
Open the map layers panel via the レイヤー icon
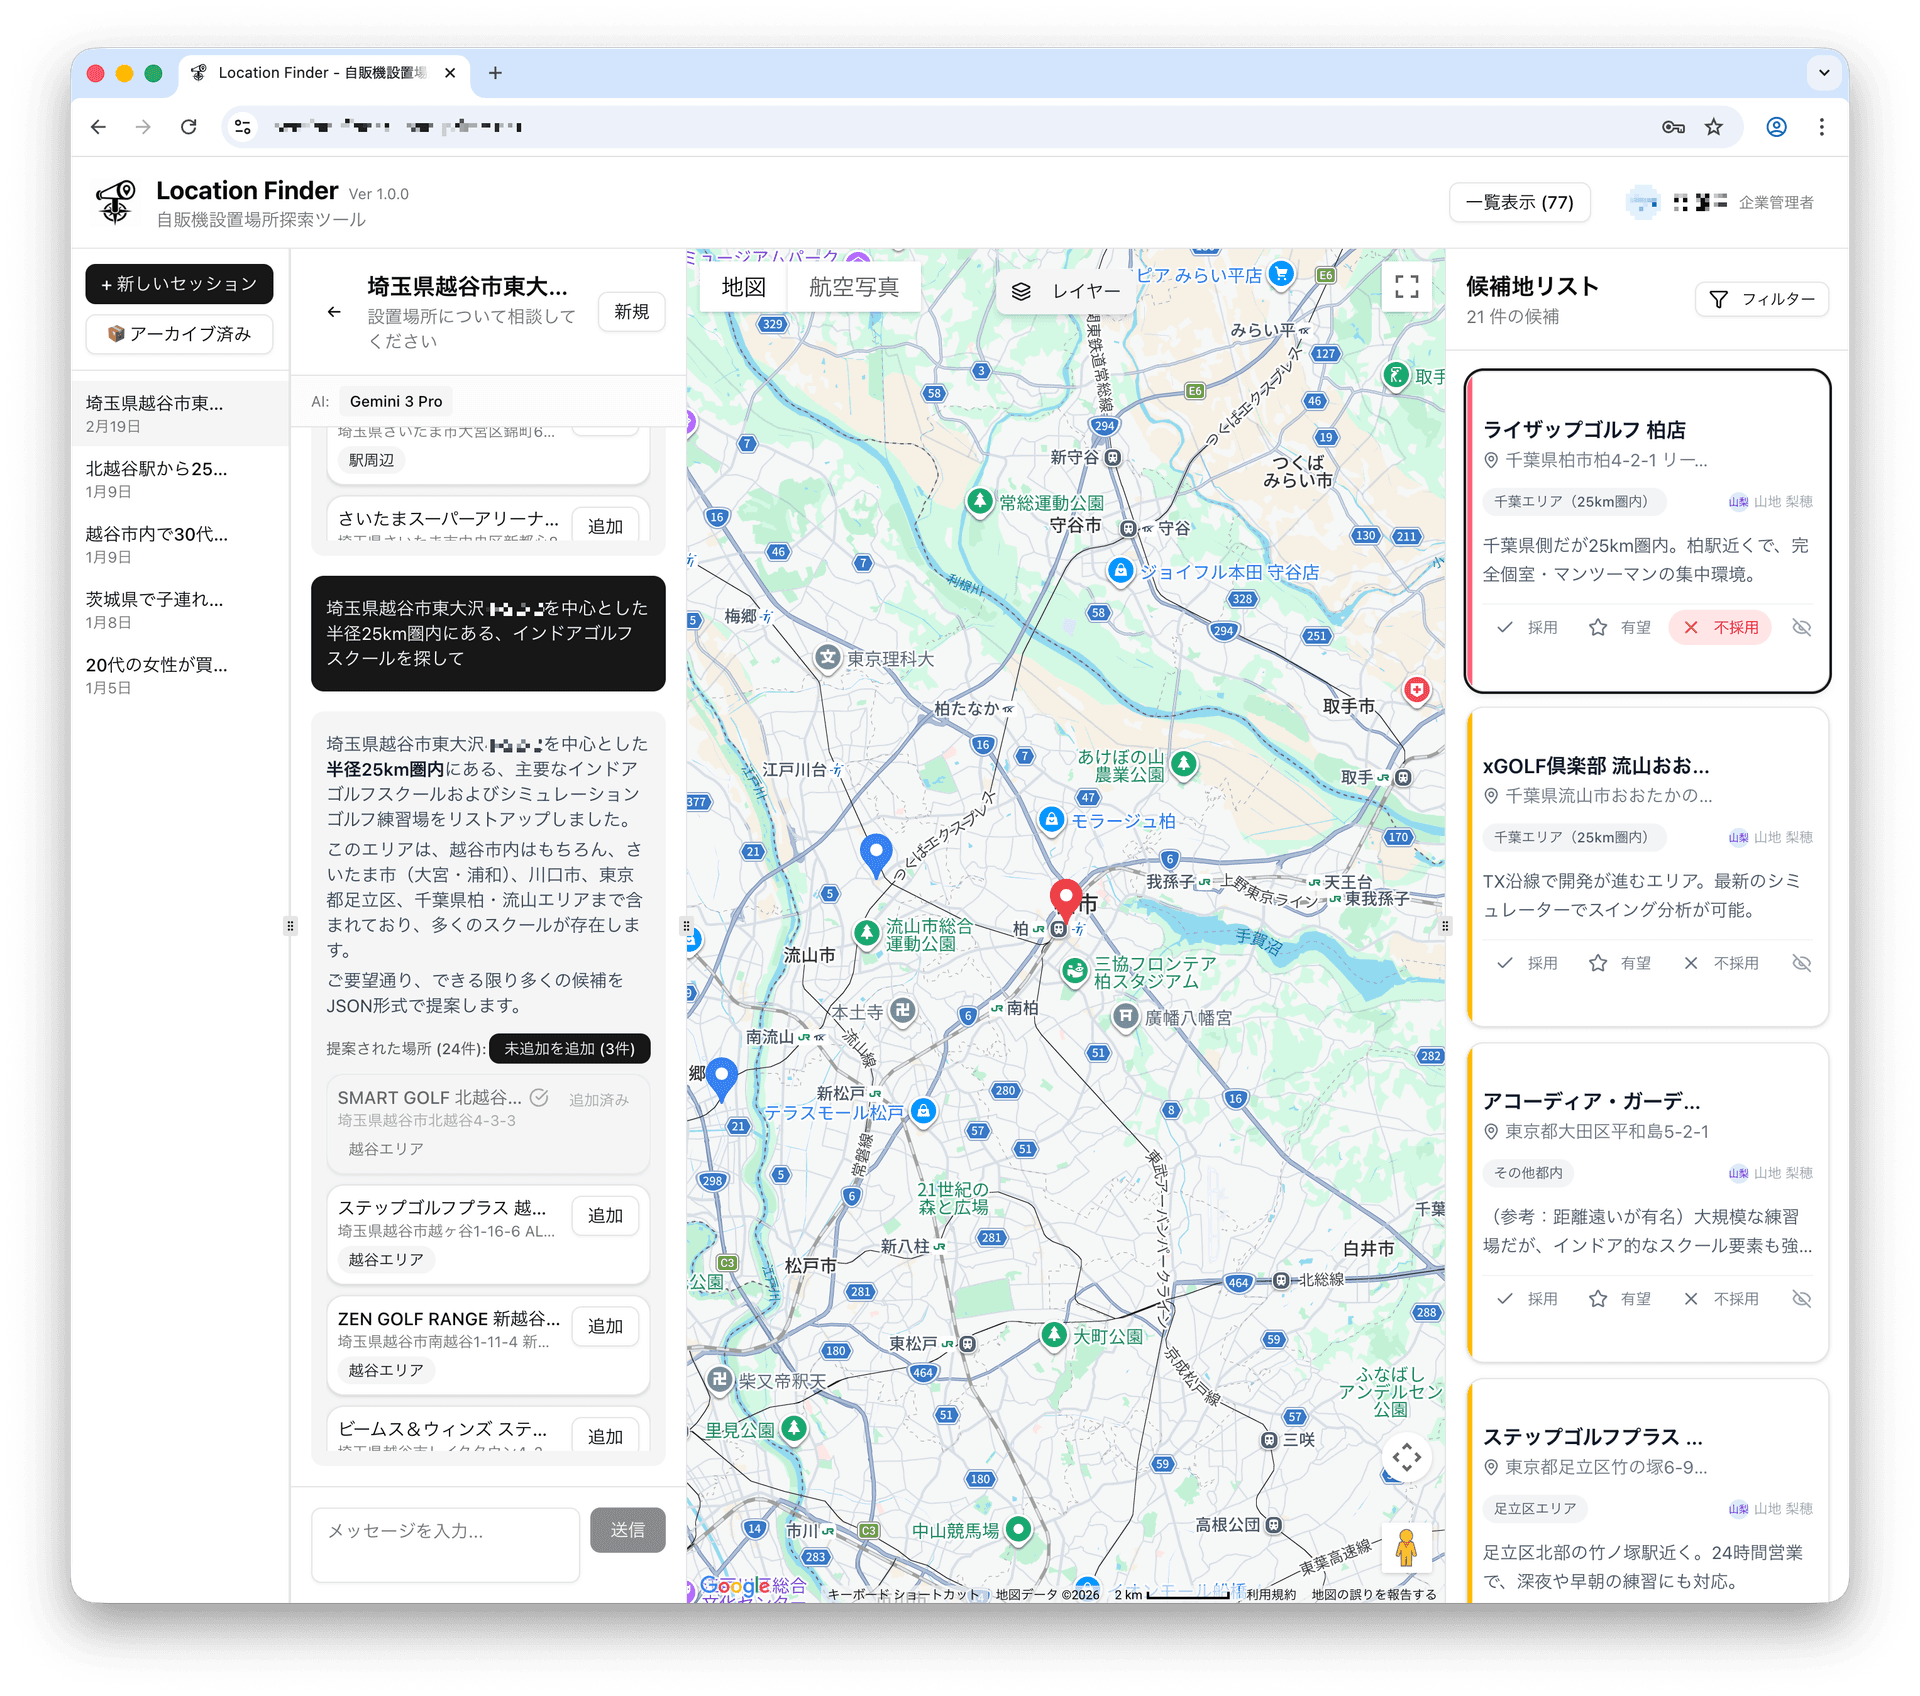tap(1022, 291)
